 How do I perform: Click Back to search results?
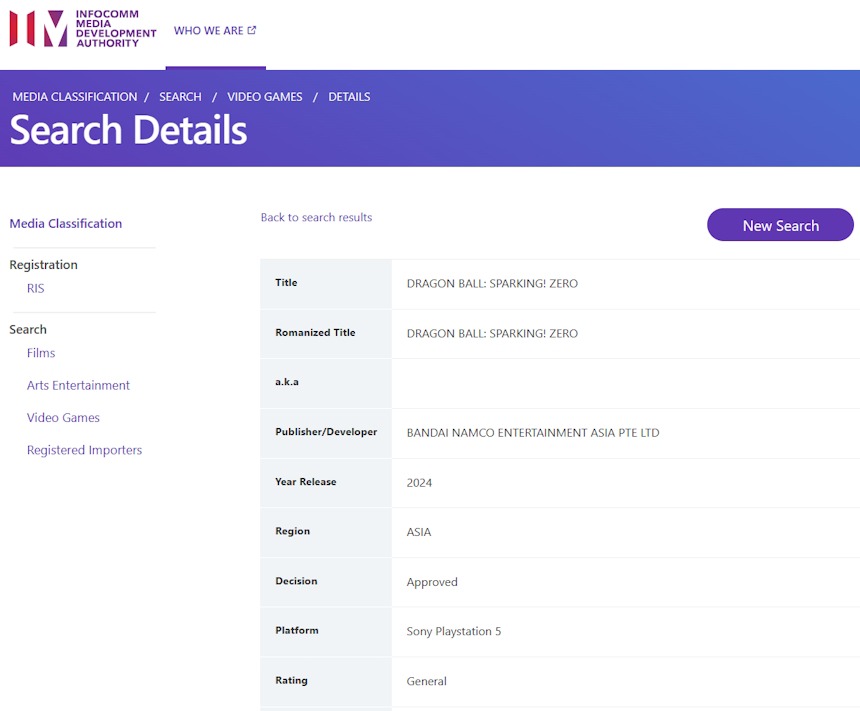pyautogui.click(x=316, y=217)
